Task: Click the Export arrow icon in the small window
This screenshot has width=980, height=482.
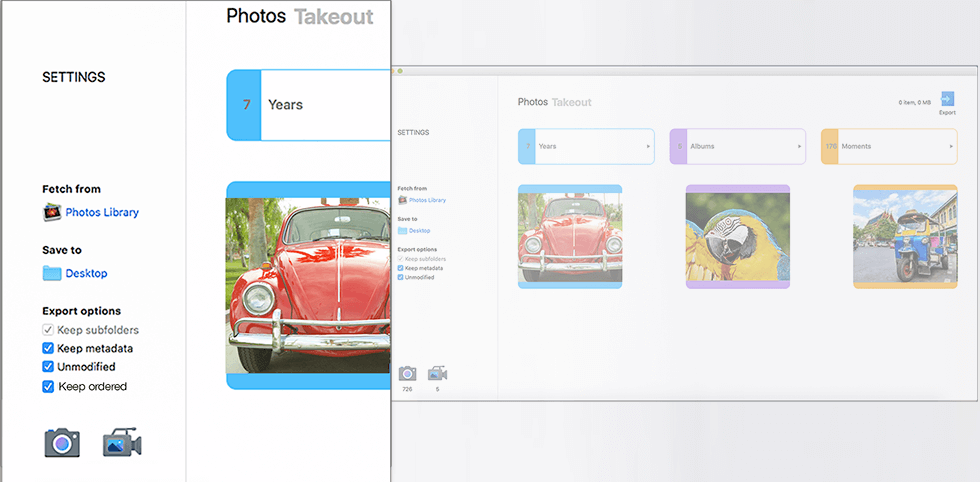Action: click(x=948, y=99)
